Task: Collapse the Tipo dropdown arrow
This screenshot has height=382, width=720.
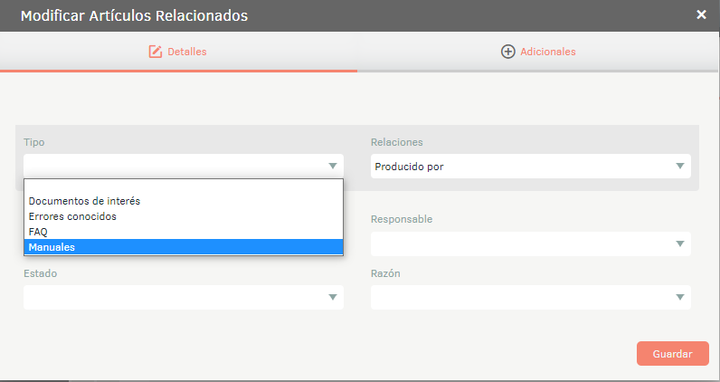Action: pos(333,166)
